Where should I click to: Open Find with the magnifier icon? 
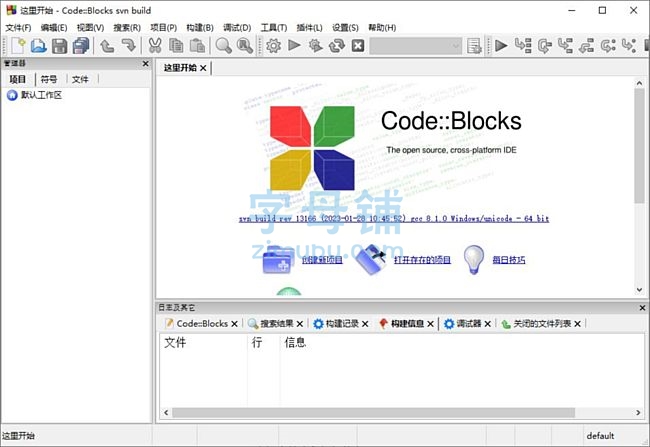[x=223, y=46]
